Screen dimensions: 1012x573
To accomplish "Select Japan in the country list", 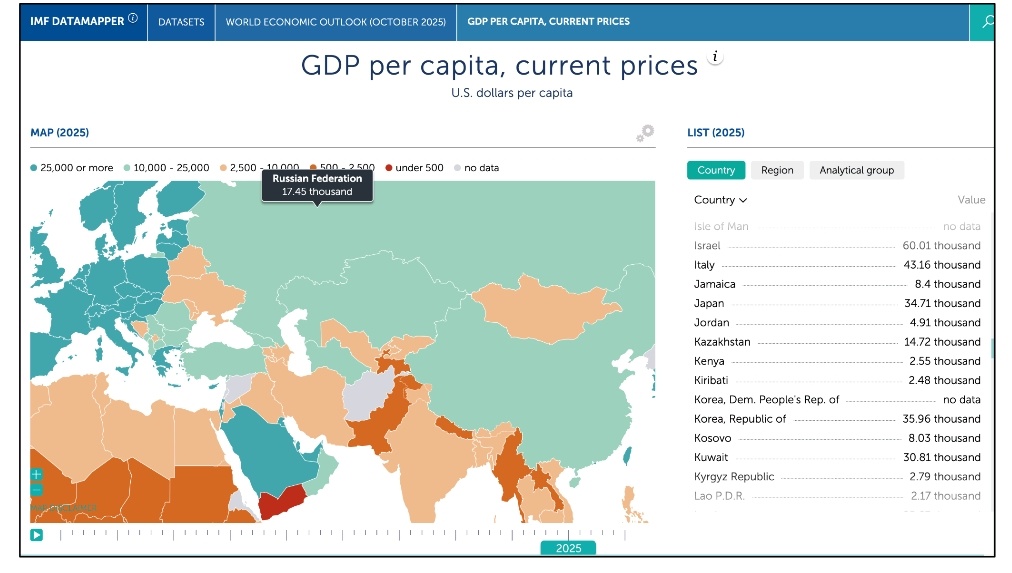I will click(x=709, y=303).
